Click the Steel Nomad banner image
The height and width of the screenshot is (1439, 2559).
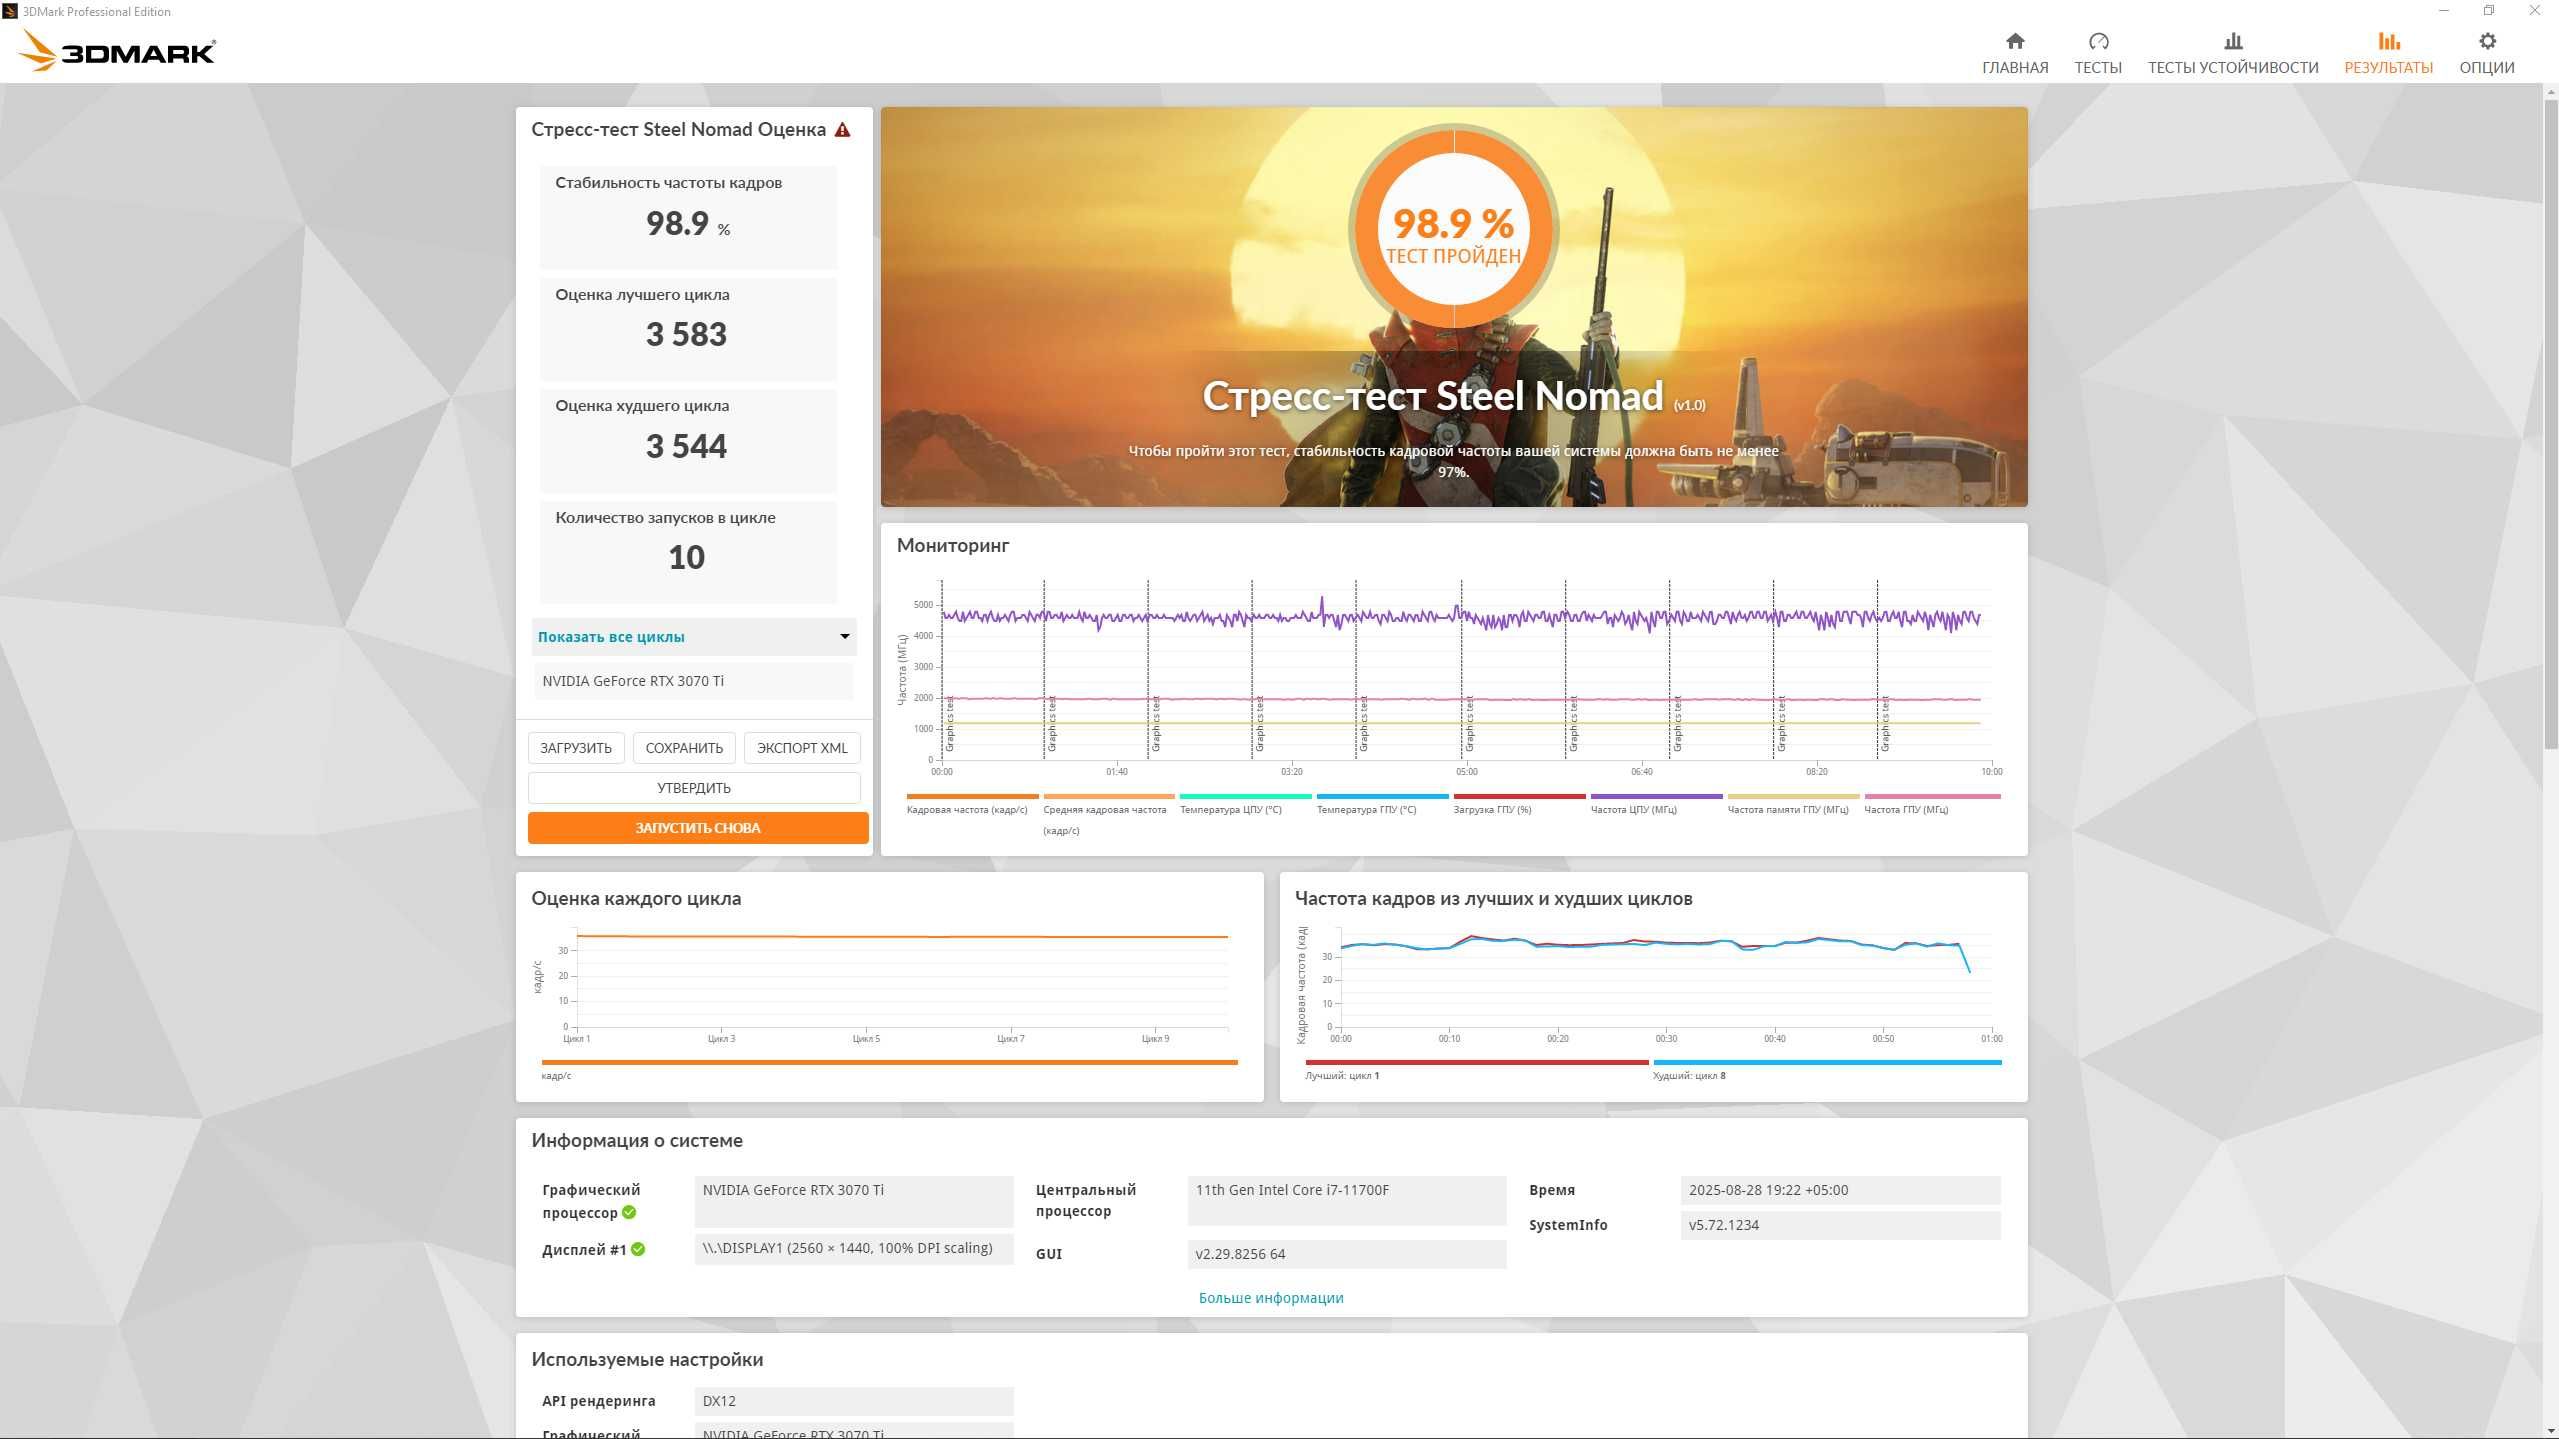[1453, 307]
